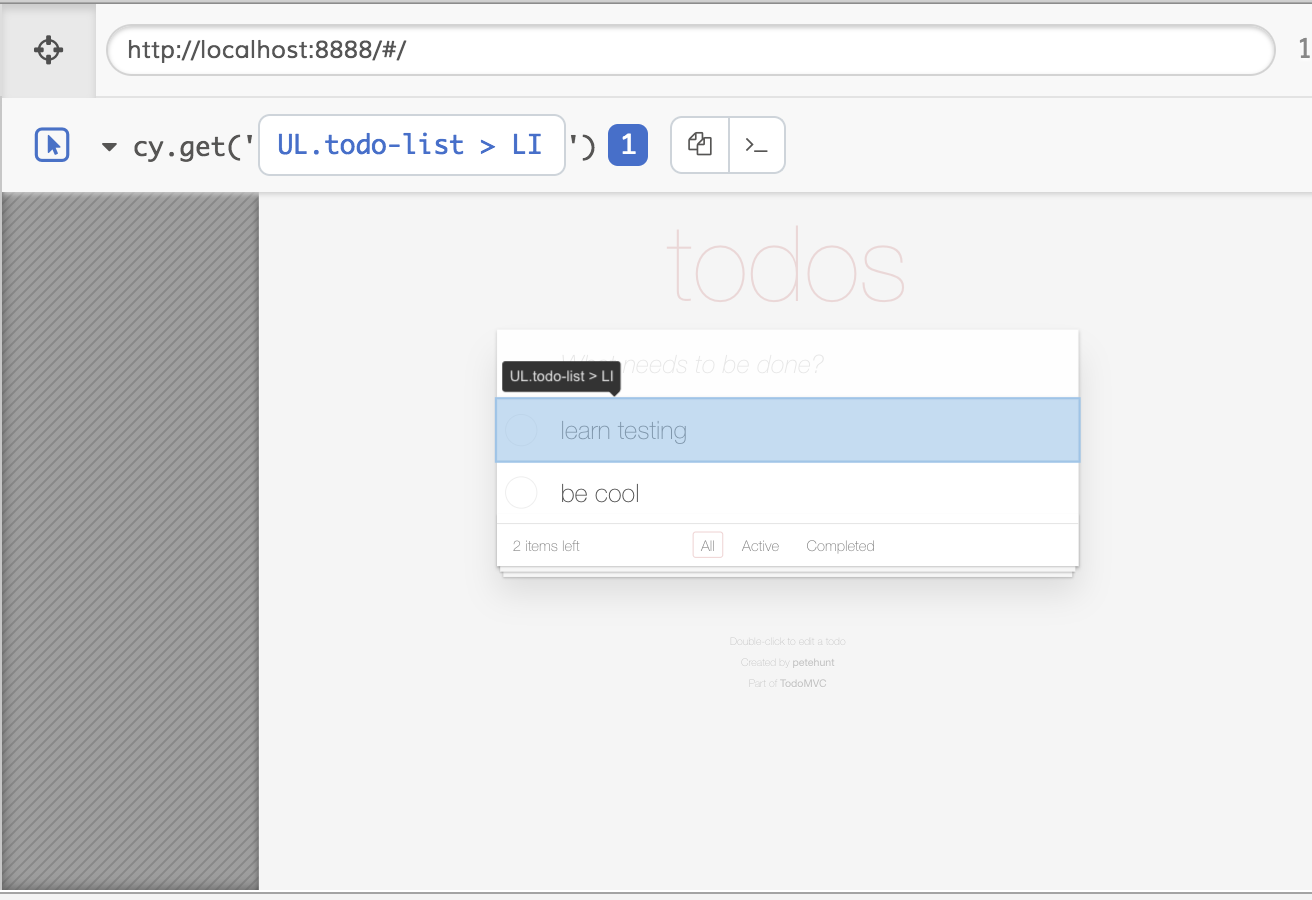Click the todos heading
This screenshot has width=1312, height=900.
click(x=786, y=266)
